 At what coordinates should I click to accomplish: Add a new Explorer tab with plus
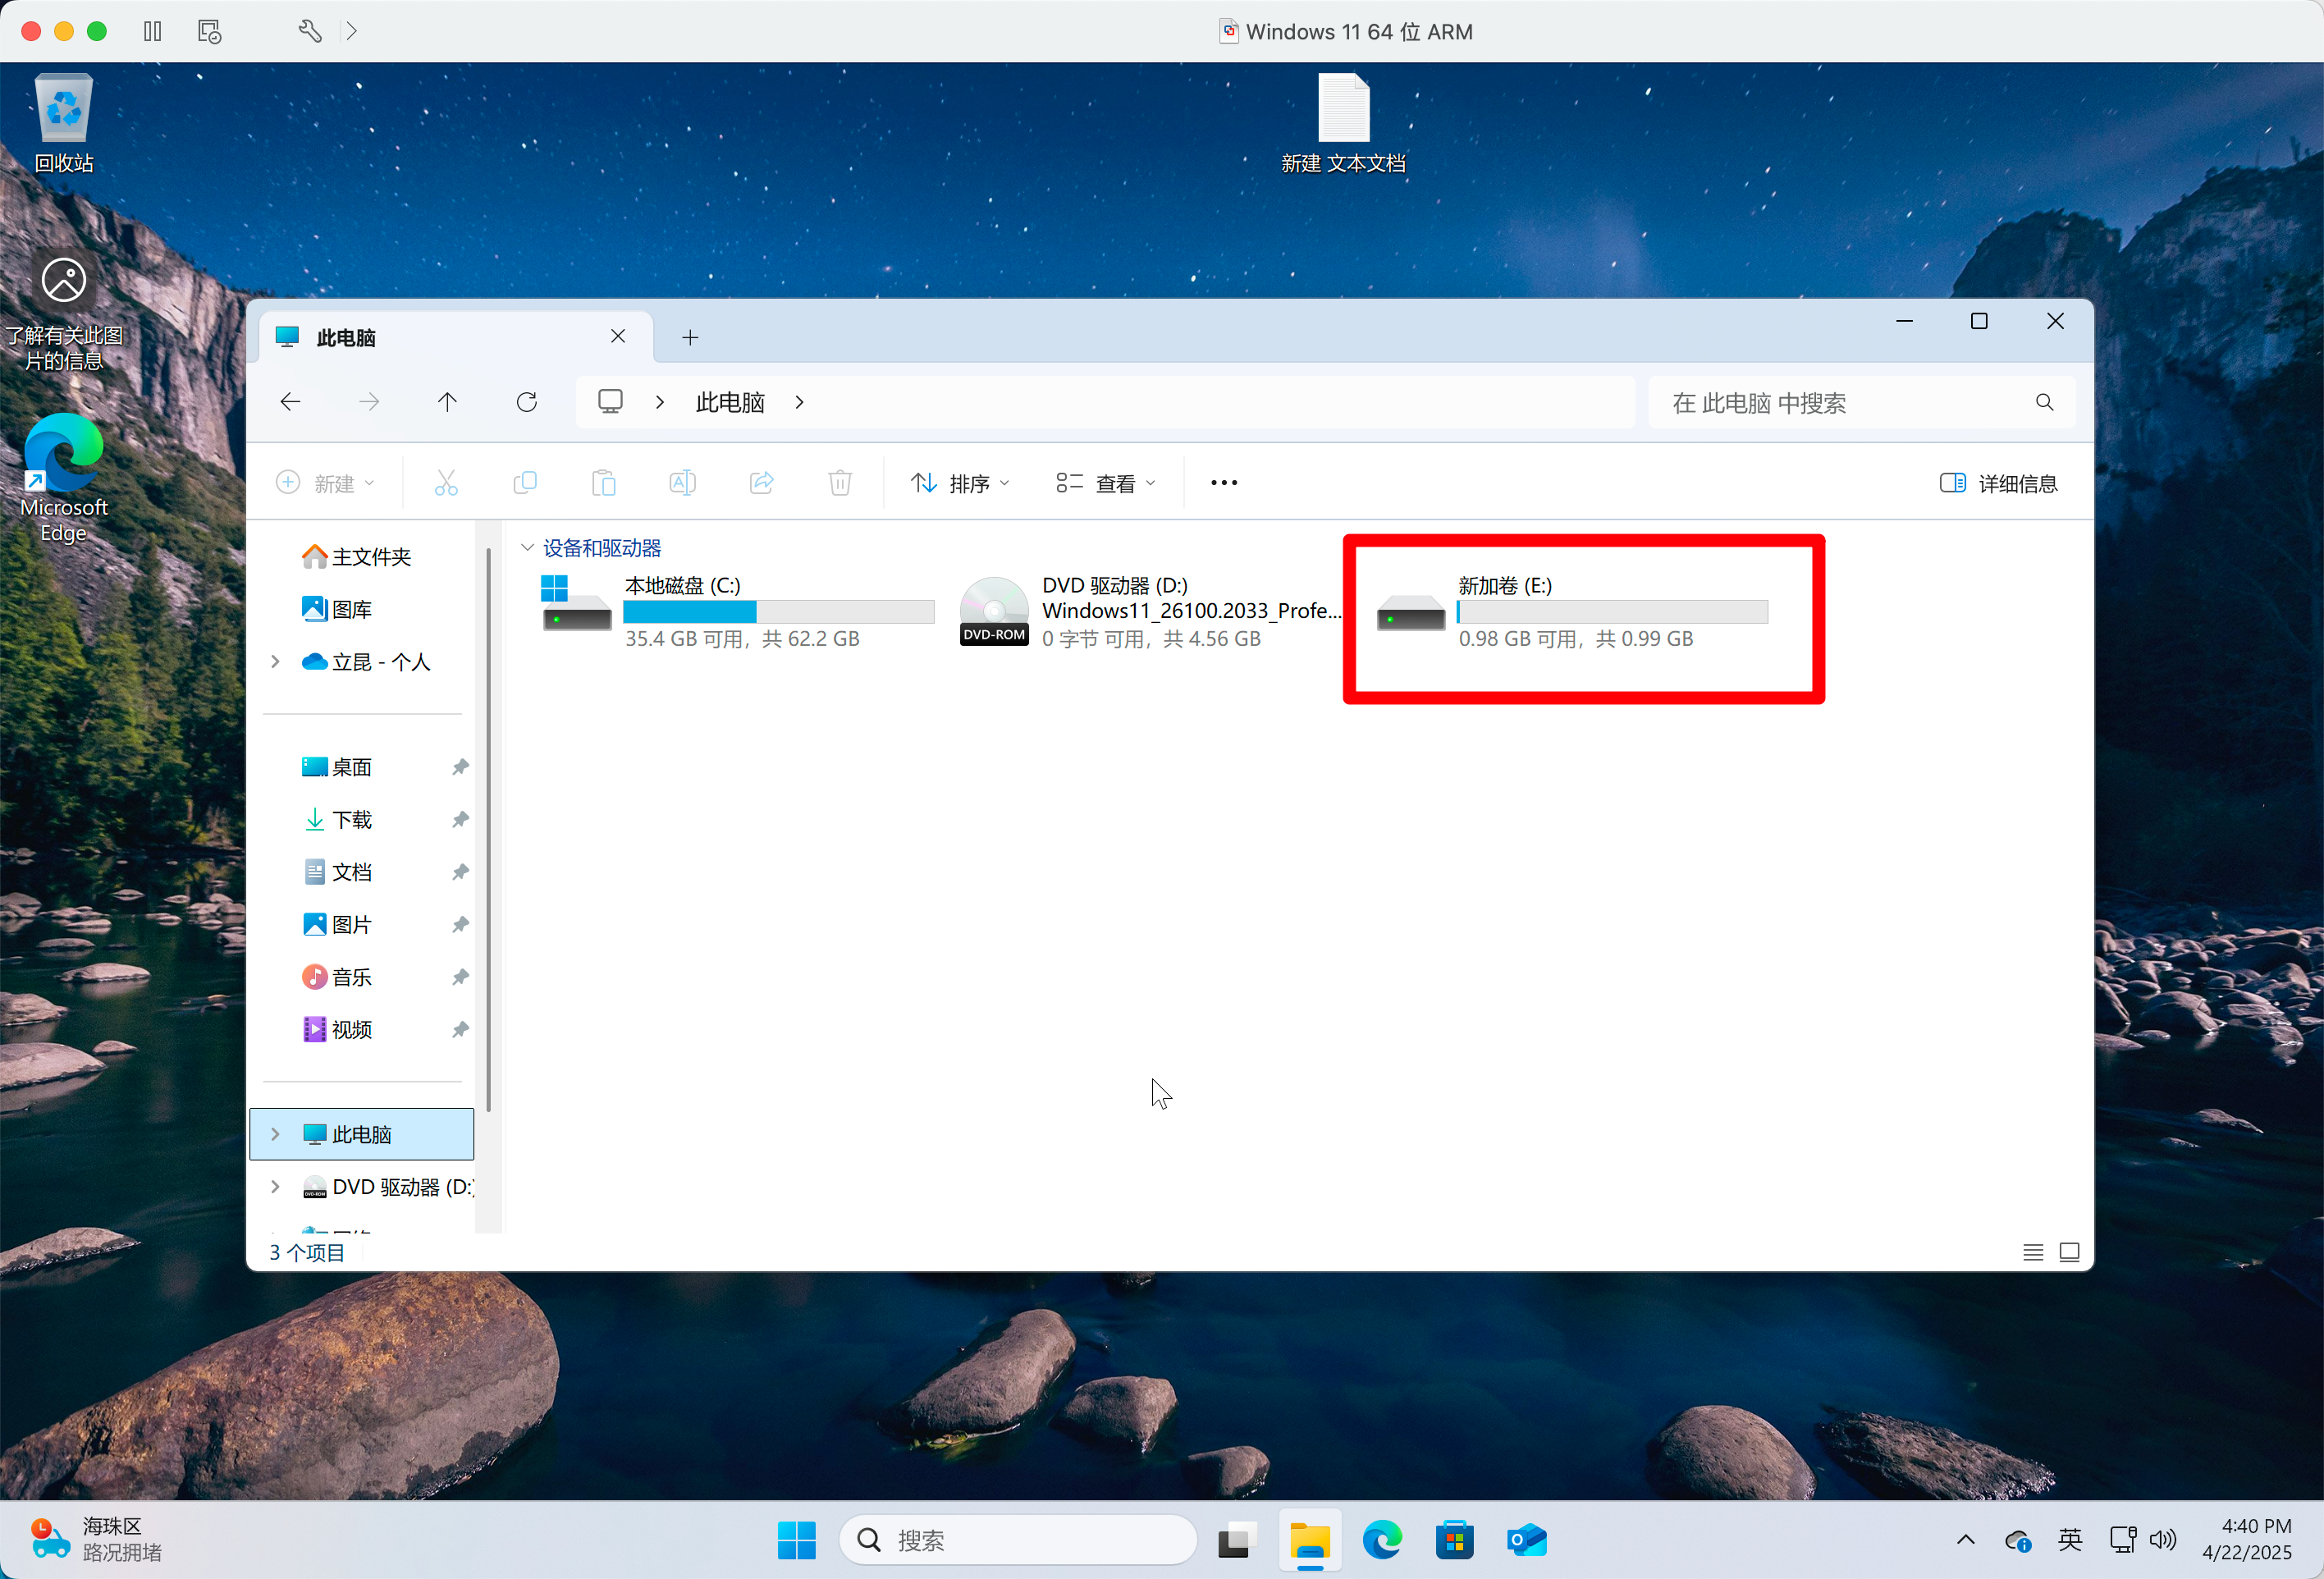690,338
